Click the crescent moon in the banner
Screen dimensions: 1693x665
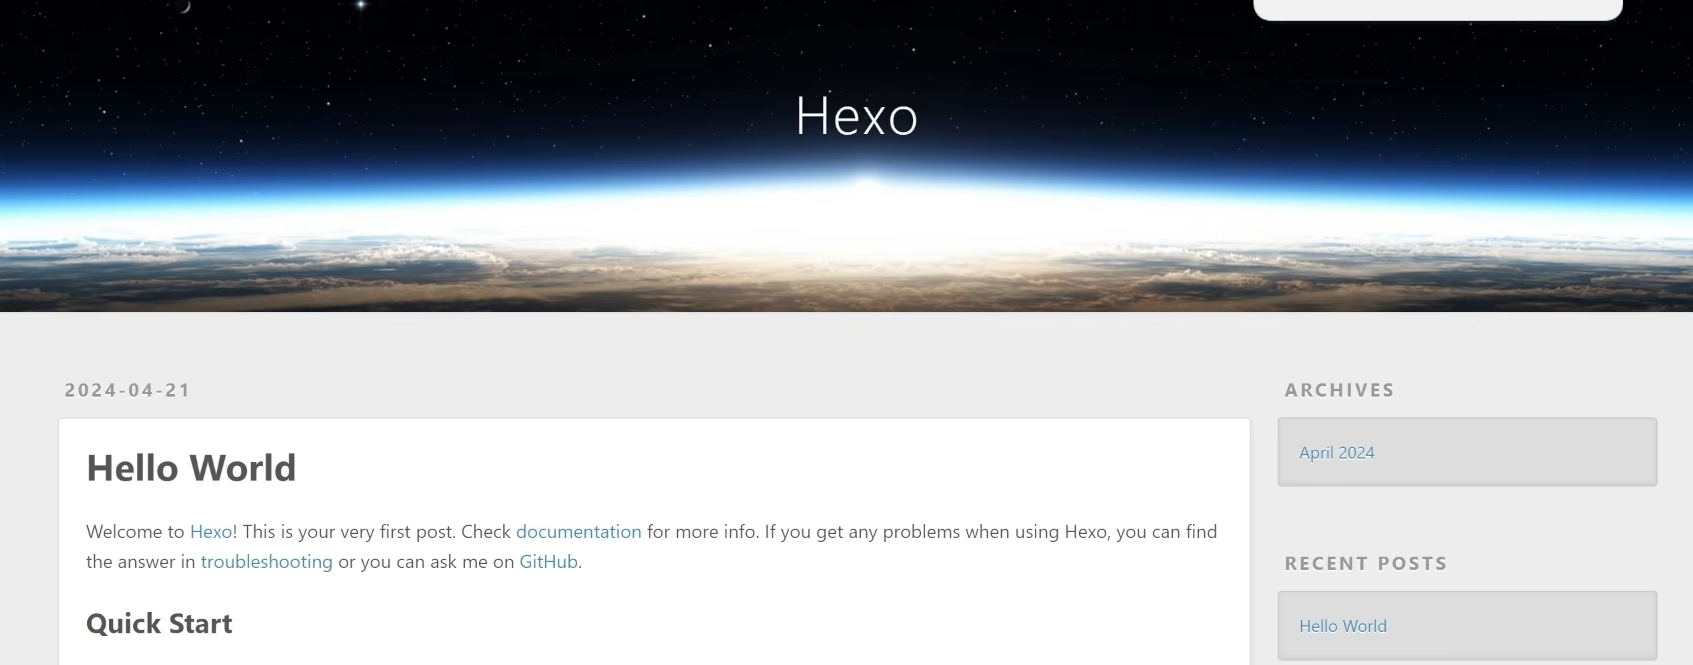(x=183, y=6)
